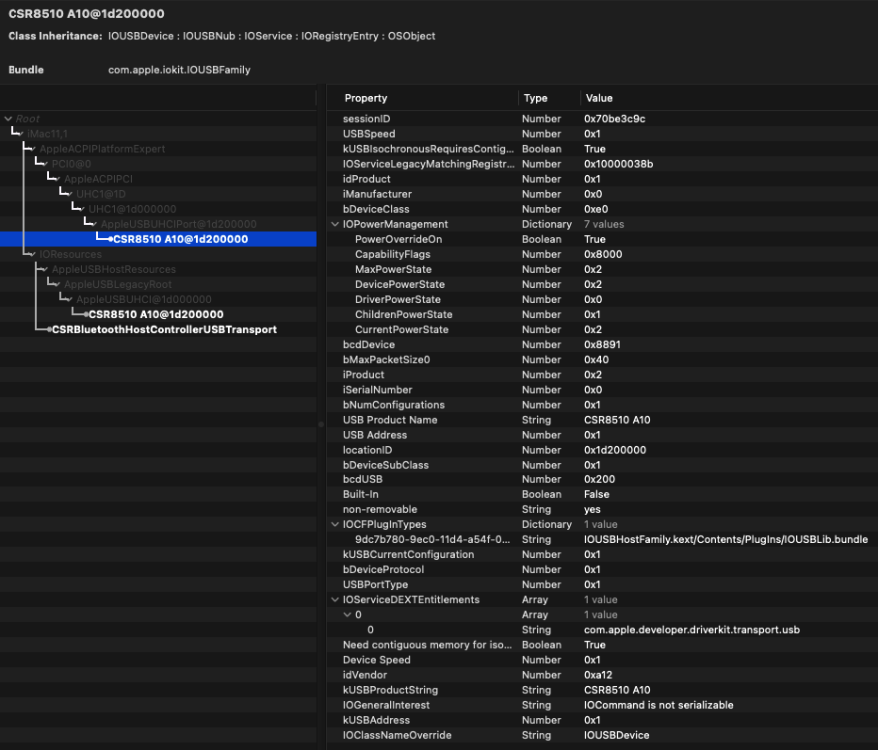Image resolution: width=878 pixels, height=750 pixels.
Task: Click the kUSBAddress property
Action: click(376, 720)
